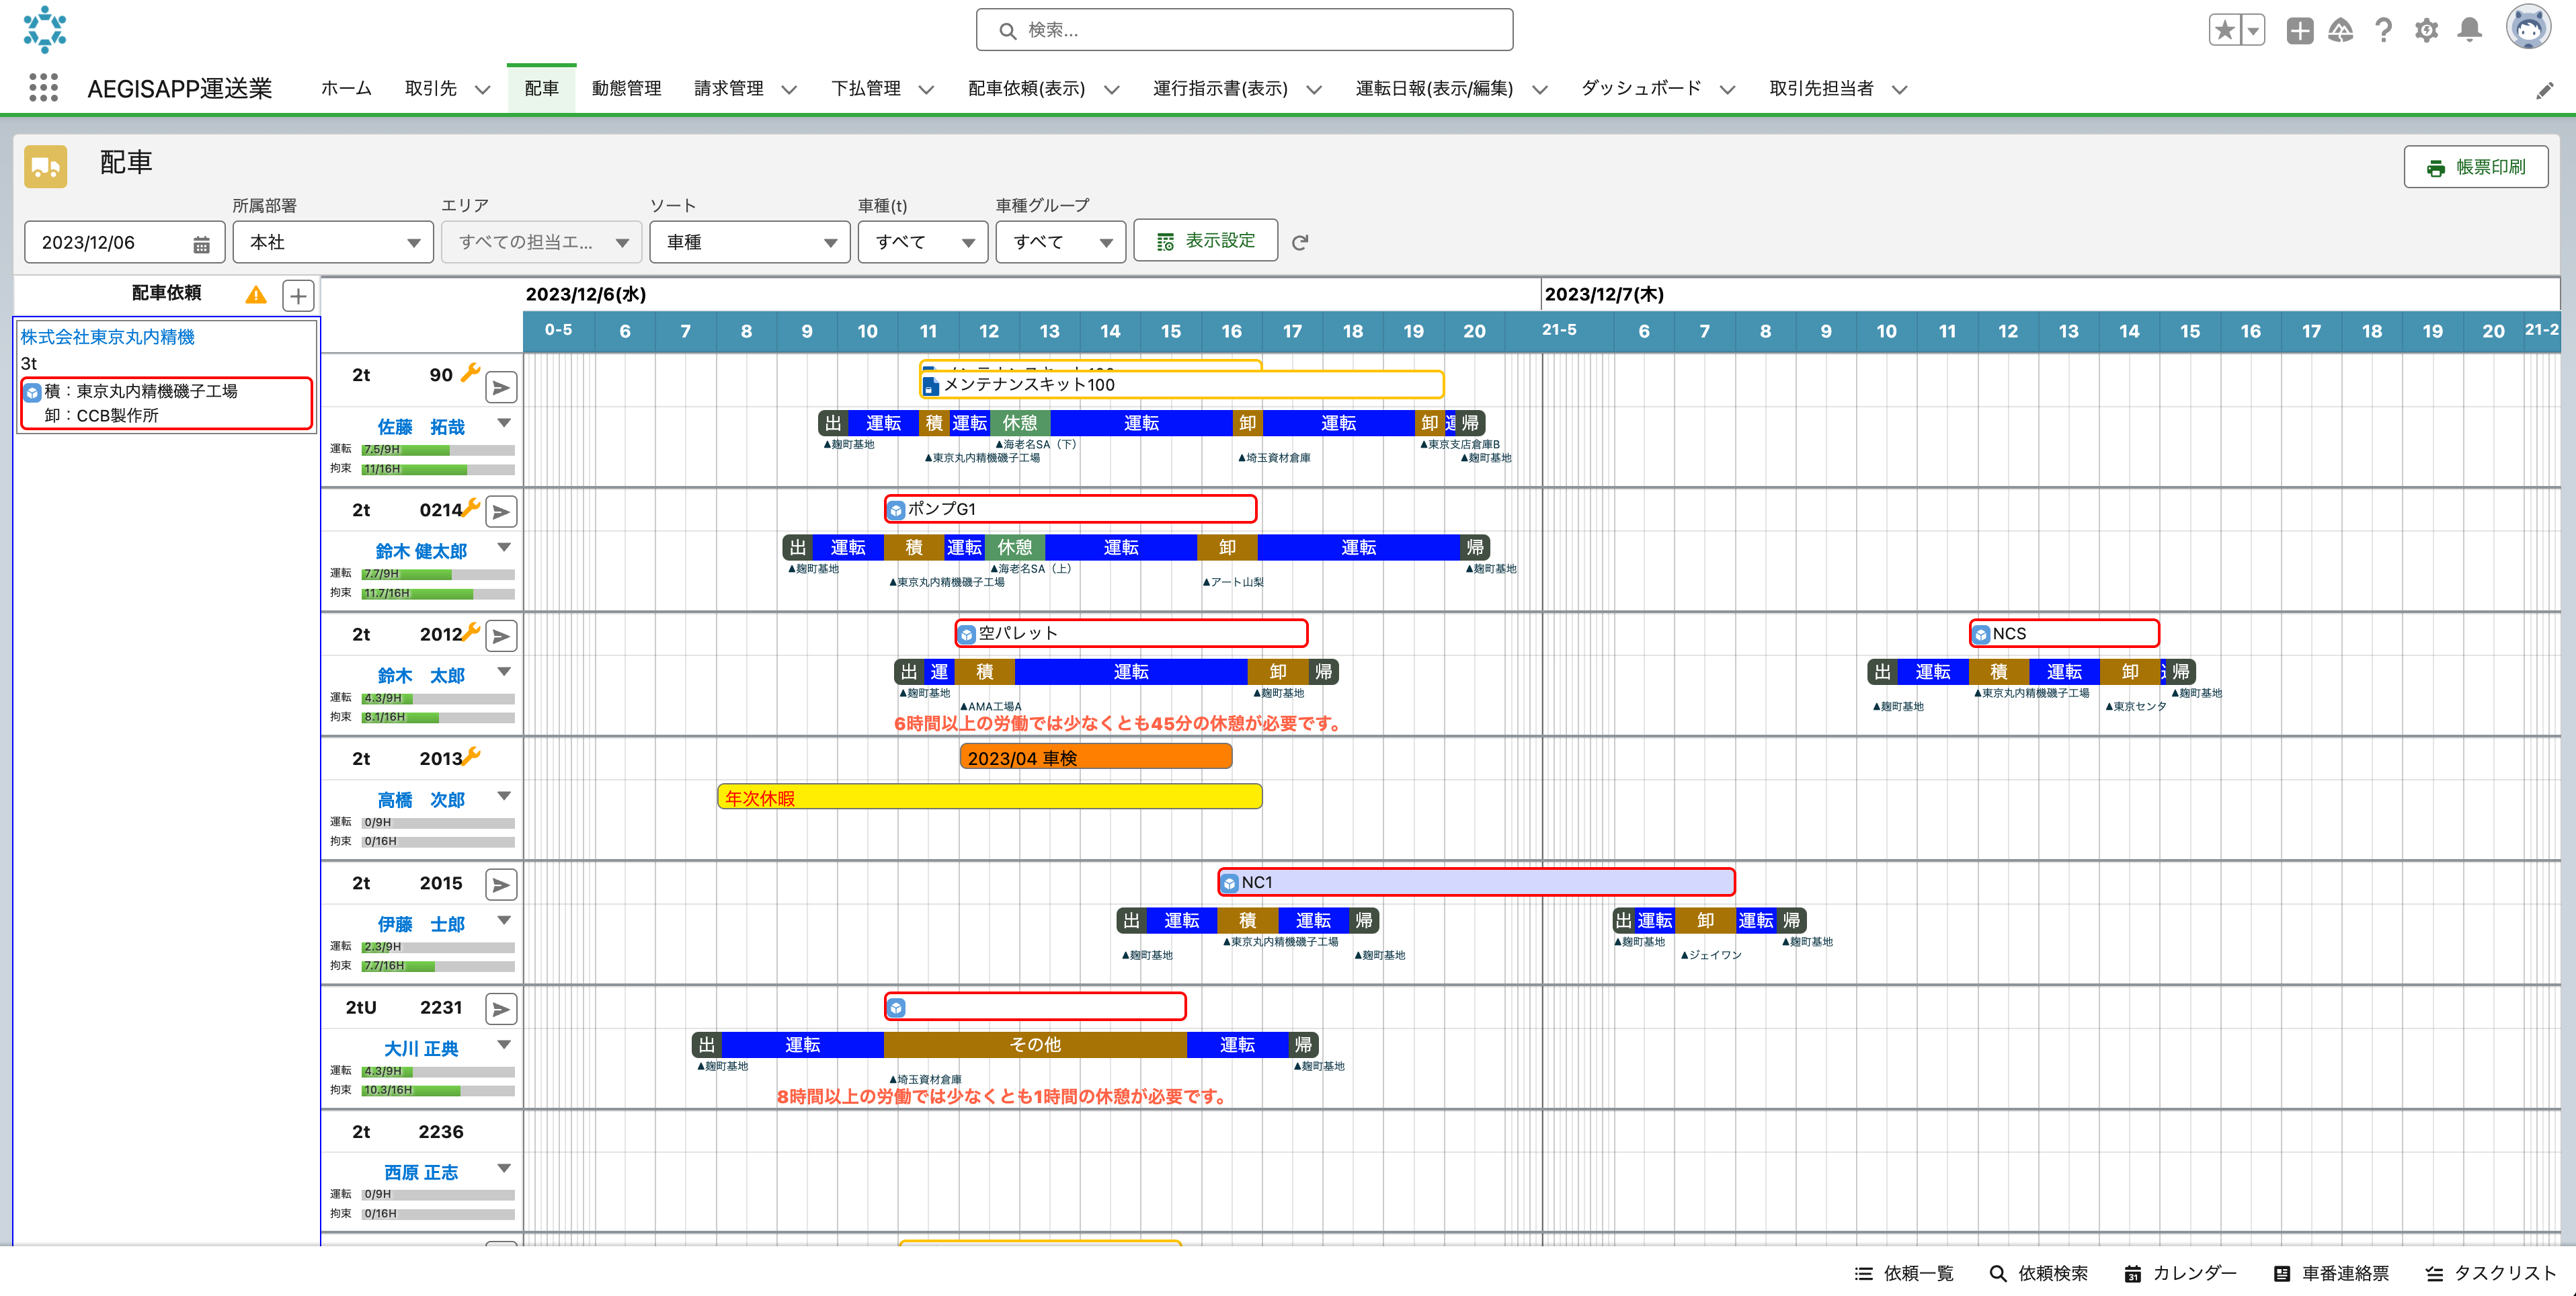Image resolution: width=2576 pixels, height=1296 pixels.
Task: Click the wrench icon beside vehicle 2013
Action: click(x=471, y=756)
